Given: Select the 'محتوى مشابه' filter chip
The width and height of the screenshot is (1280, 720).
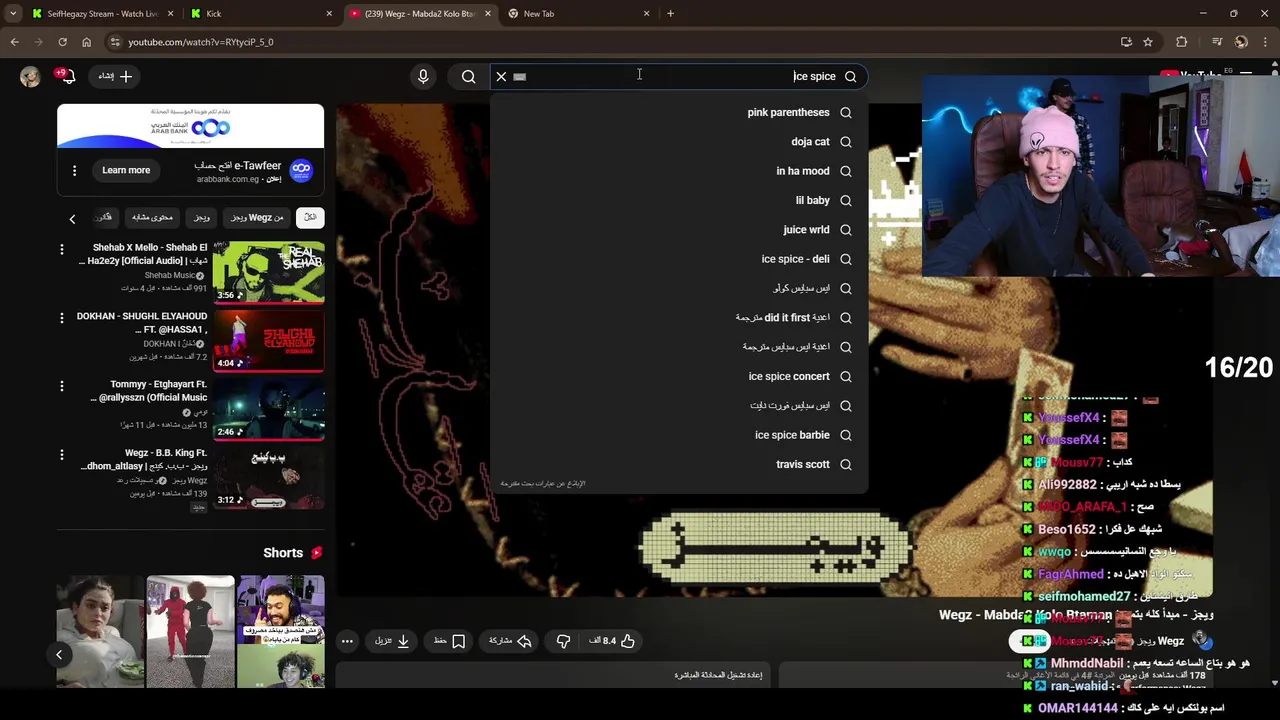Looking at the screenshot, I should [x=153, y=217].
